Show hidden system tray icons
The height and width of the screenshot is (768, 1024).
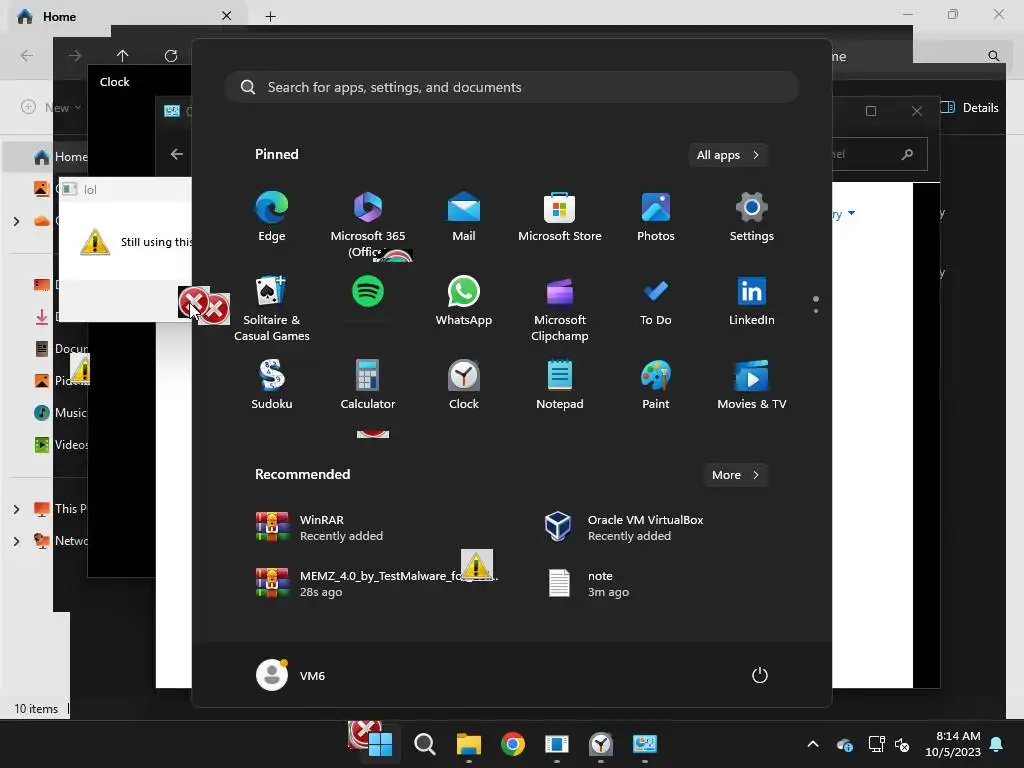pos(813,744)
